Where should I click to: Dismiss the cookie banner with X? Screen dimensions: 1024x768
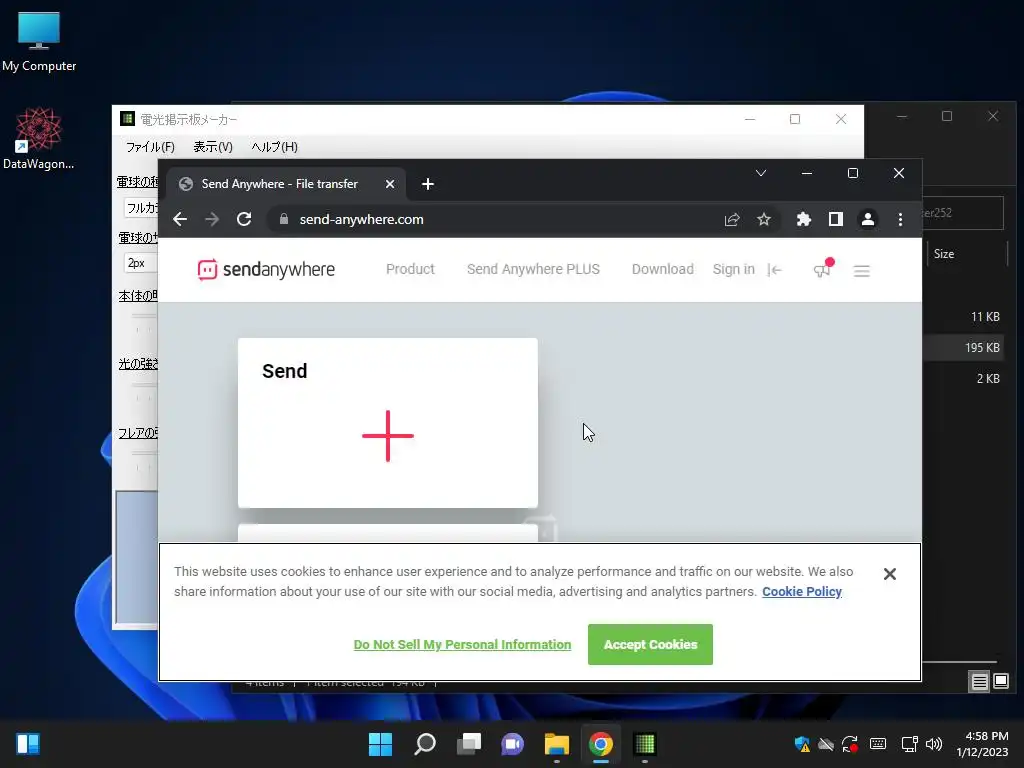[x=889, y=574]
